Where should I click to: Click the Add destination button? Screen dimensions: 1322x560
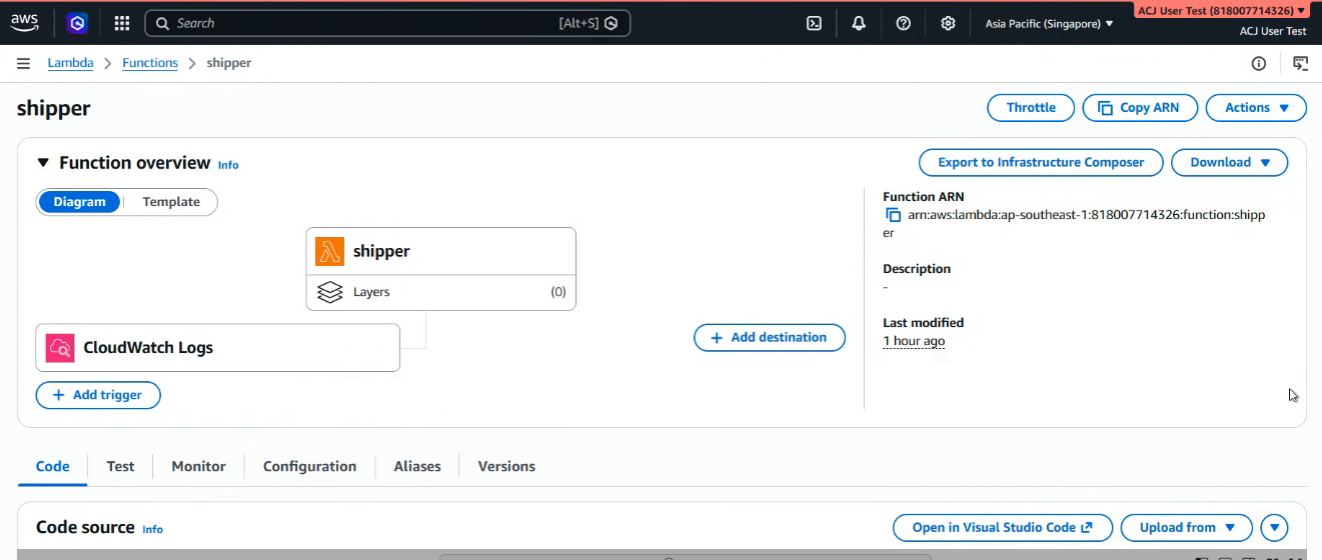769,338
